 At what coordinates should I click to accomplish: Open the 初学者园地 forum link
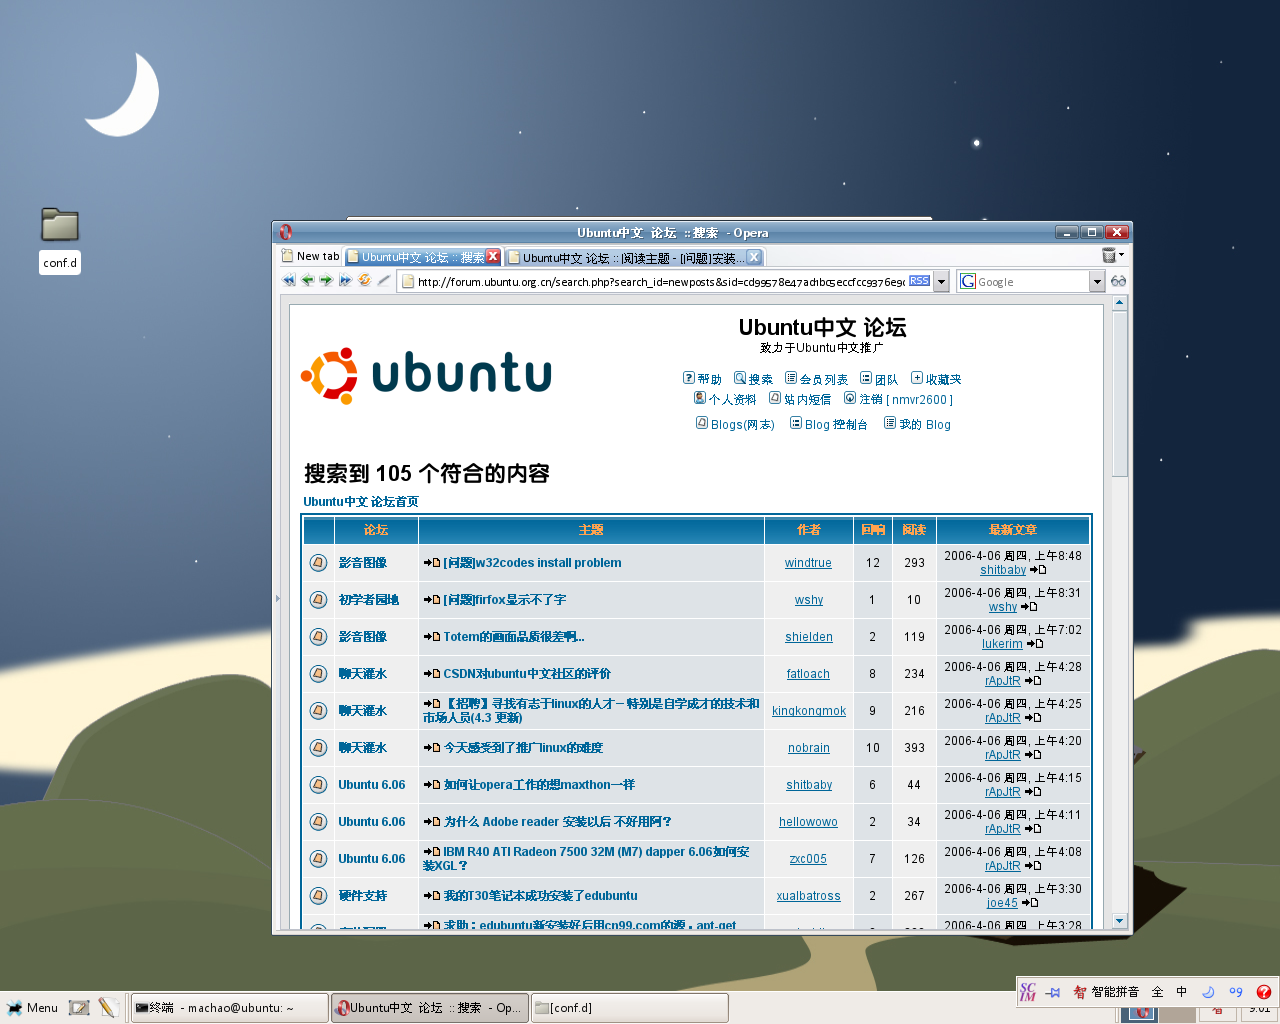click(x=368, y=600)
